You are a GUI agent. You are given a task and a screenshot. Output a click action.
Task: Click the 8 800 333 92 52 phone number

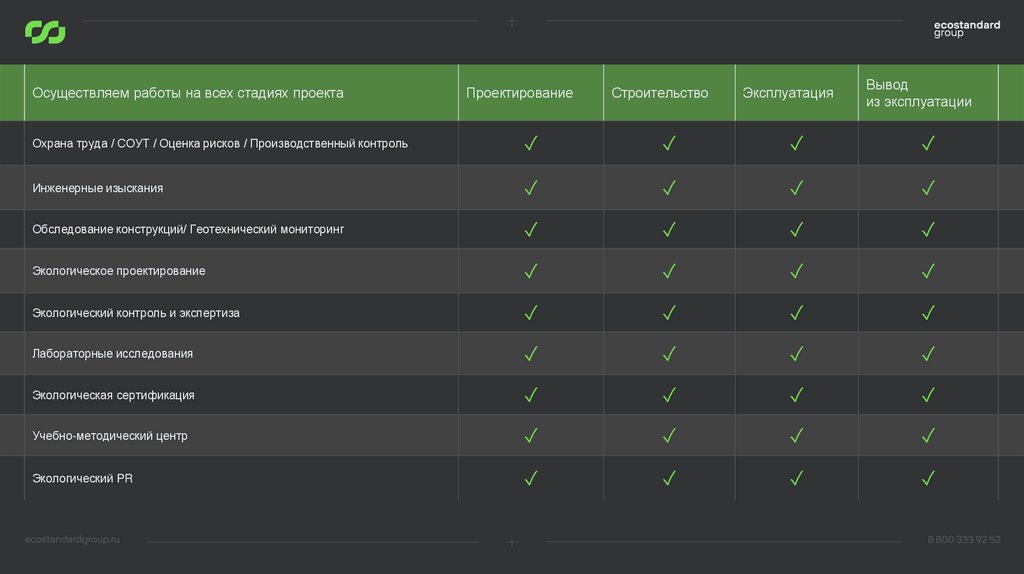pyautogui.click(x=964, y=540)
